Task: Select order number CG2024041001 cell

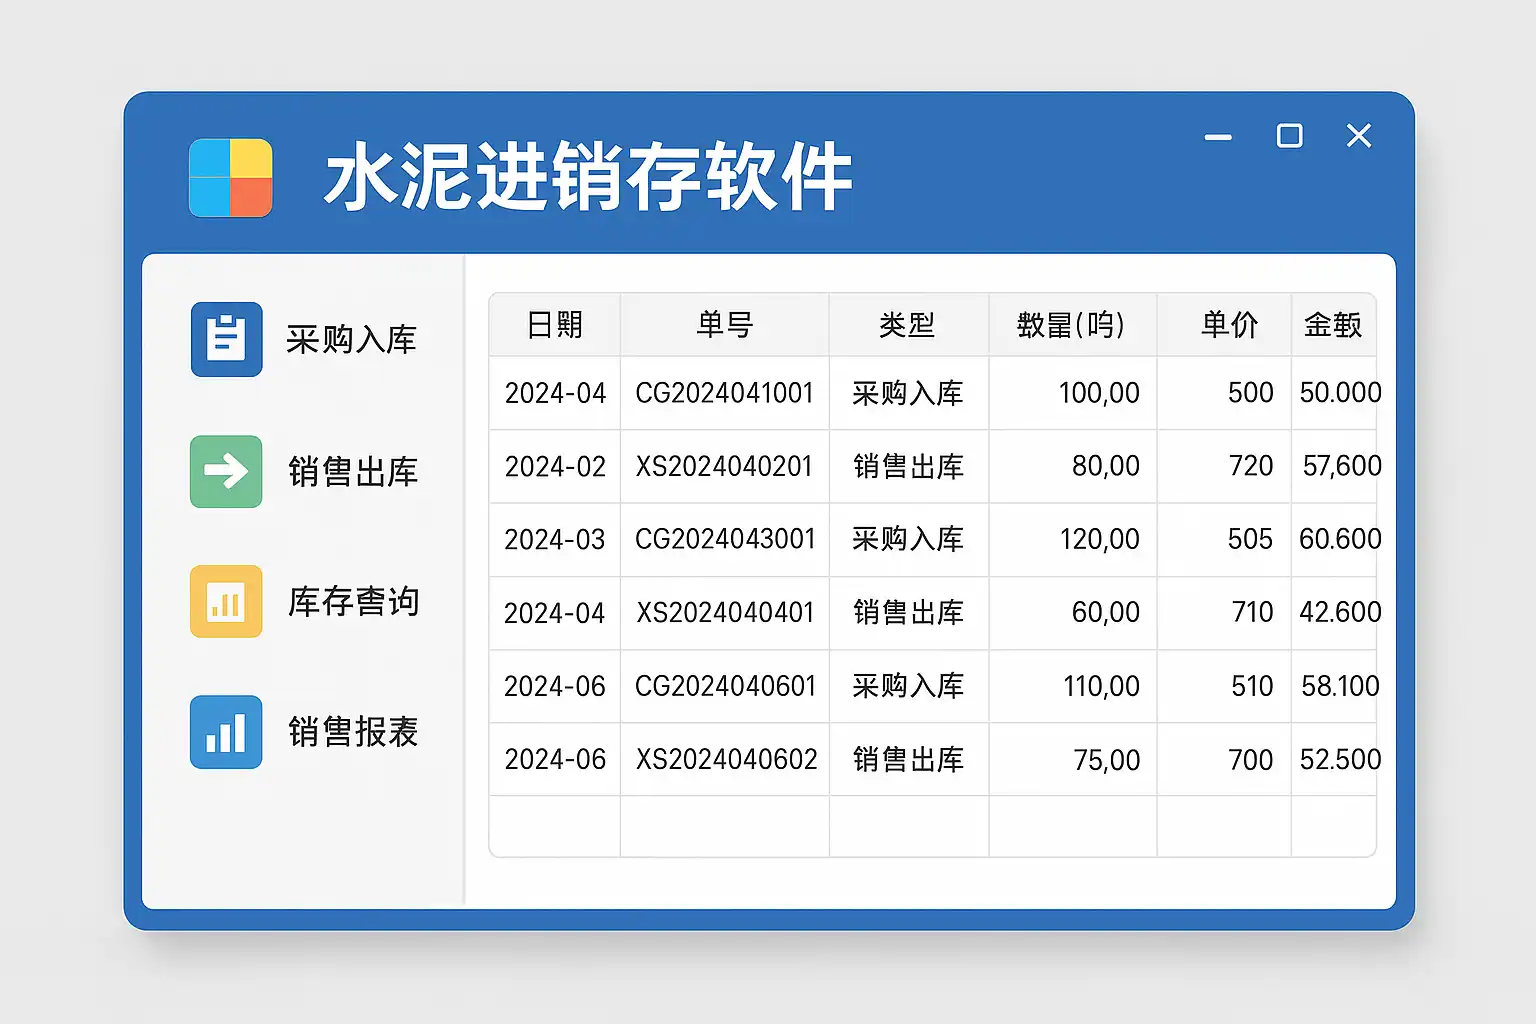Action: tap(725, 393)
